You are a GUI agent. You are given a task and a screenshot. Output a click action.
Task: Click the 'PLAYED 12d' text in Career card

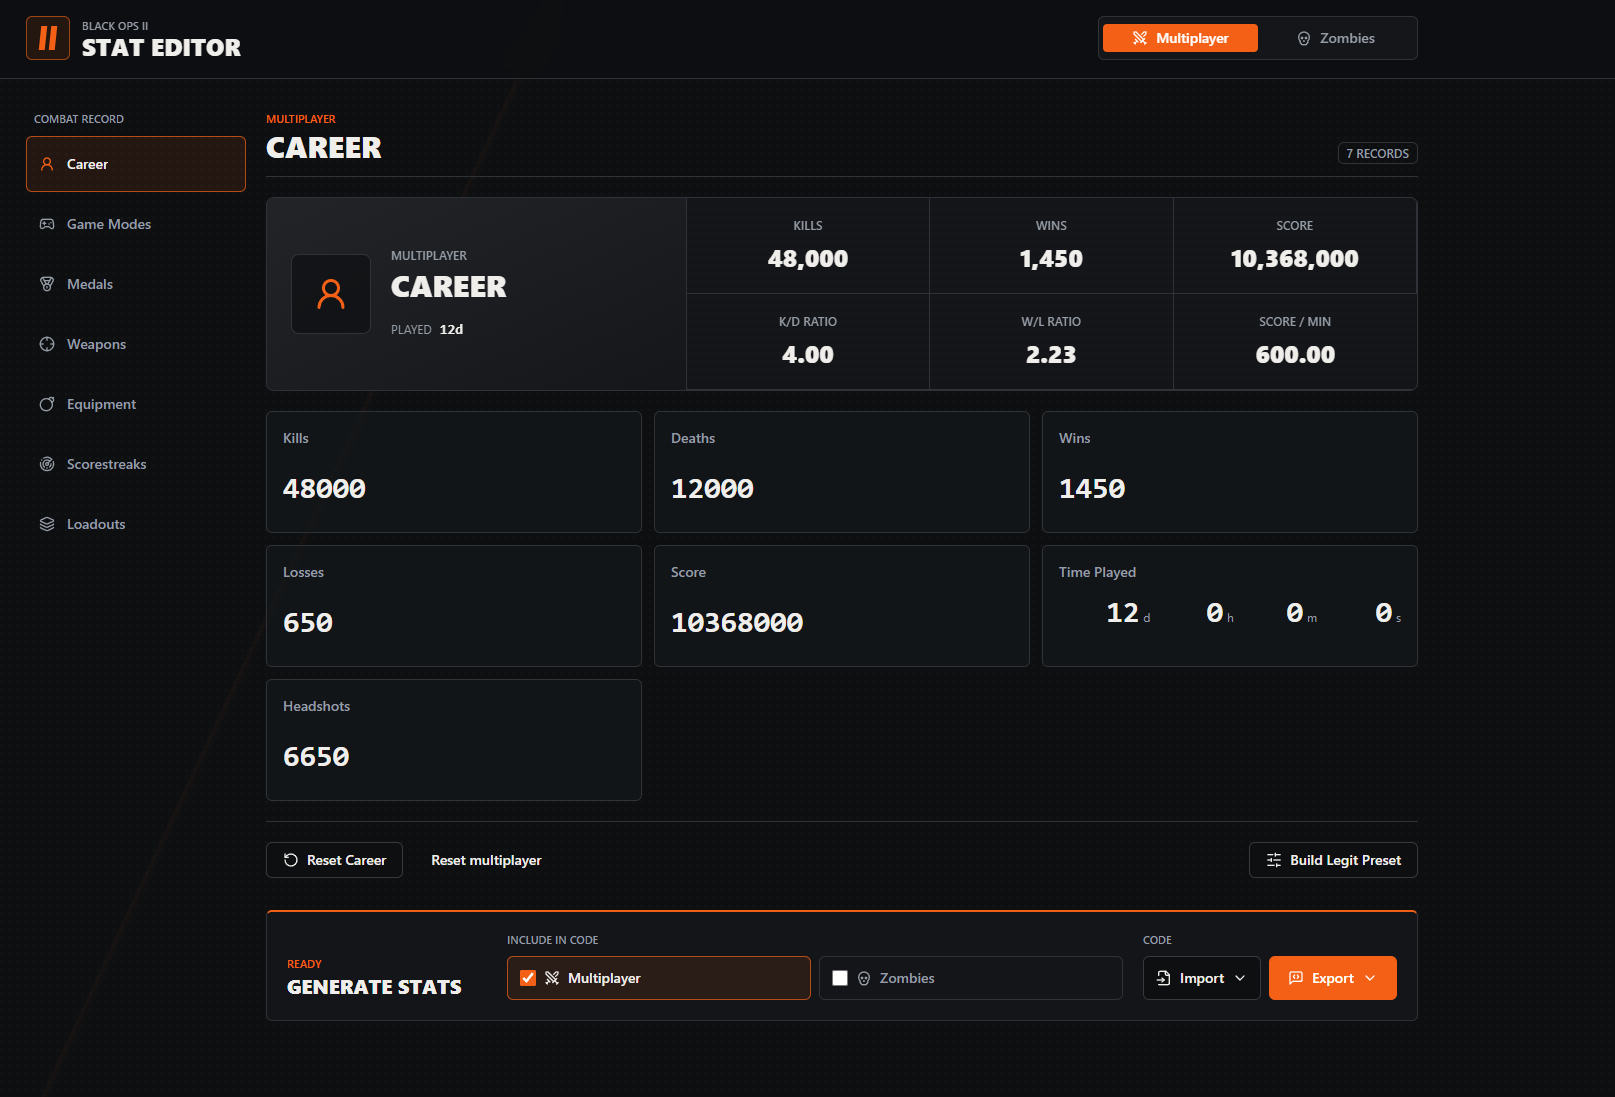pos(427,329)
